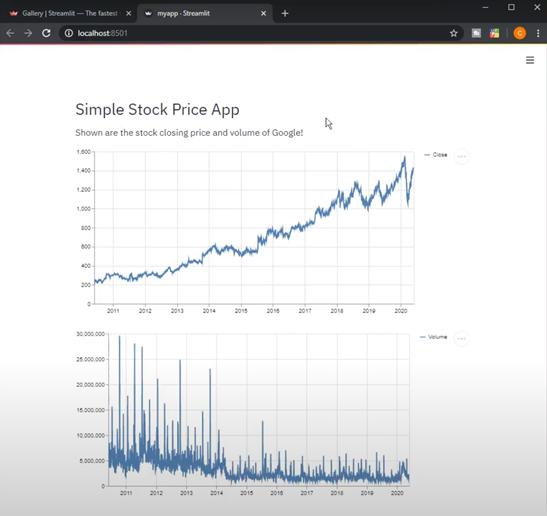Open the Streamlit hamburger menu
This screenshot has height=516, width=547.
coord(530,60)
